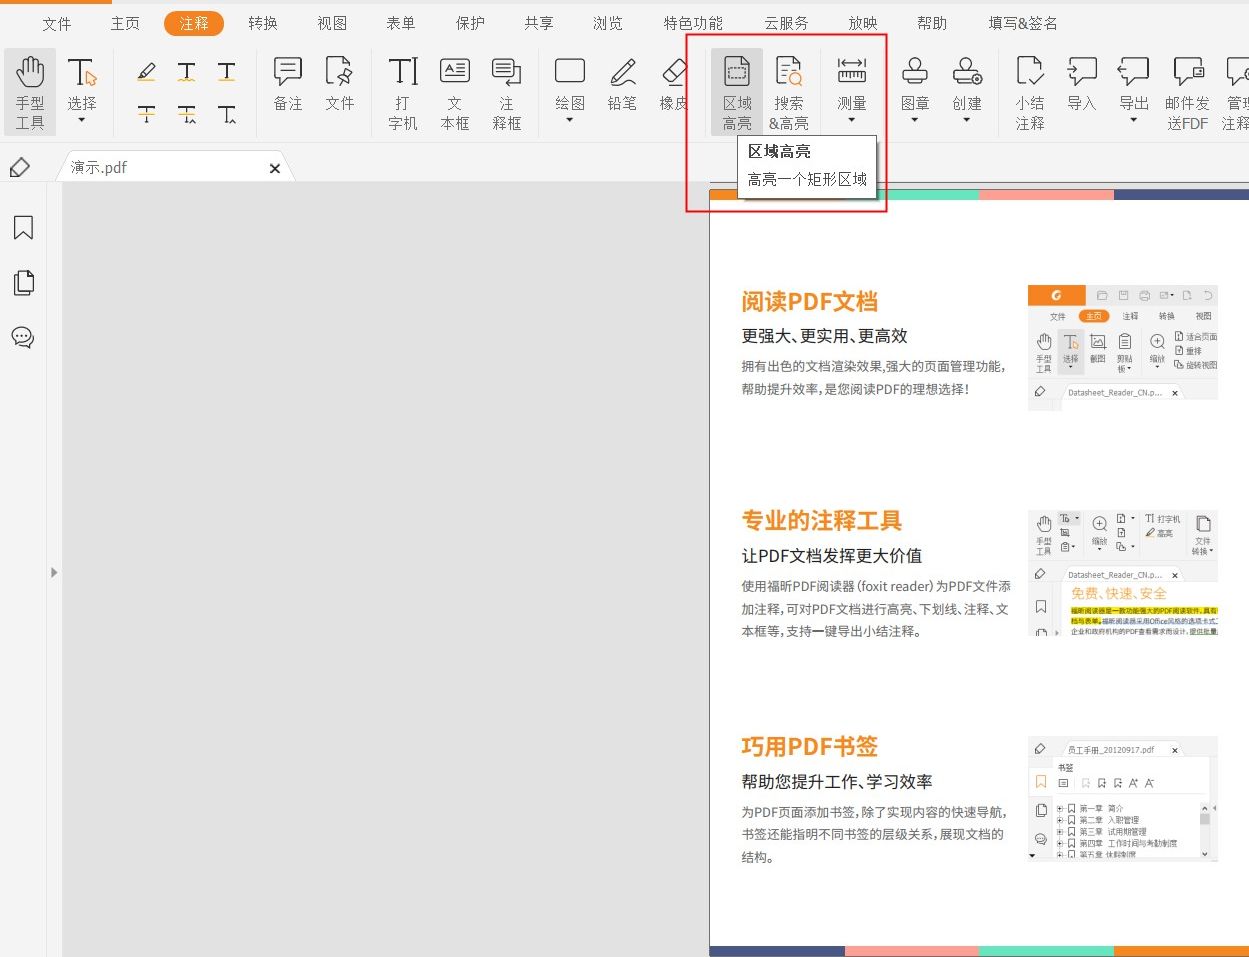Close the 演示.pdf document tab
The height and width of the screenshot is (957, 1249).
(275, 168)
